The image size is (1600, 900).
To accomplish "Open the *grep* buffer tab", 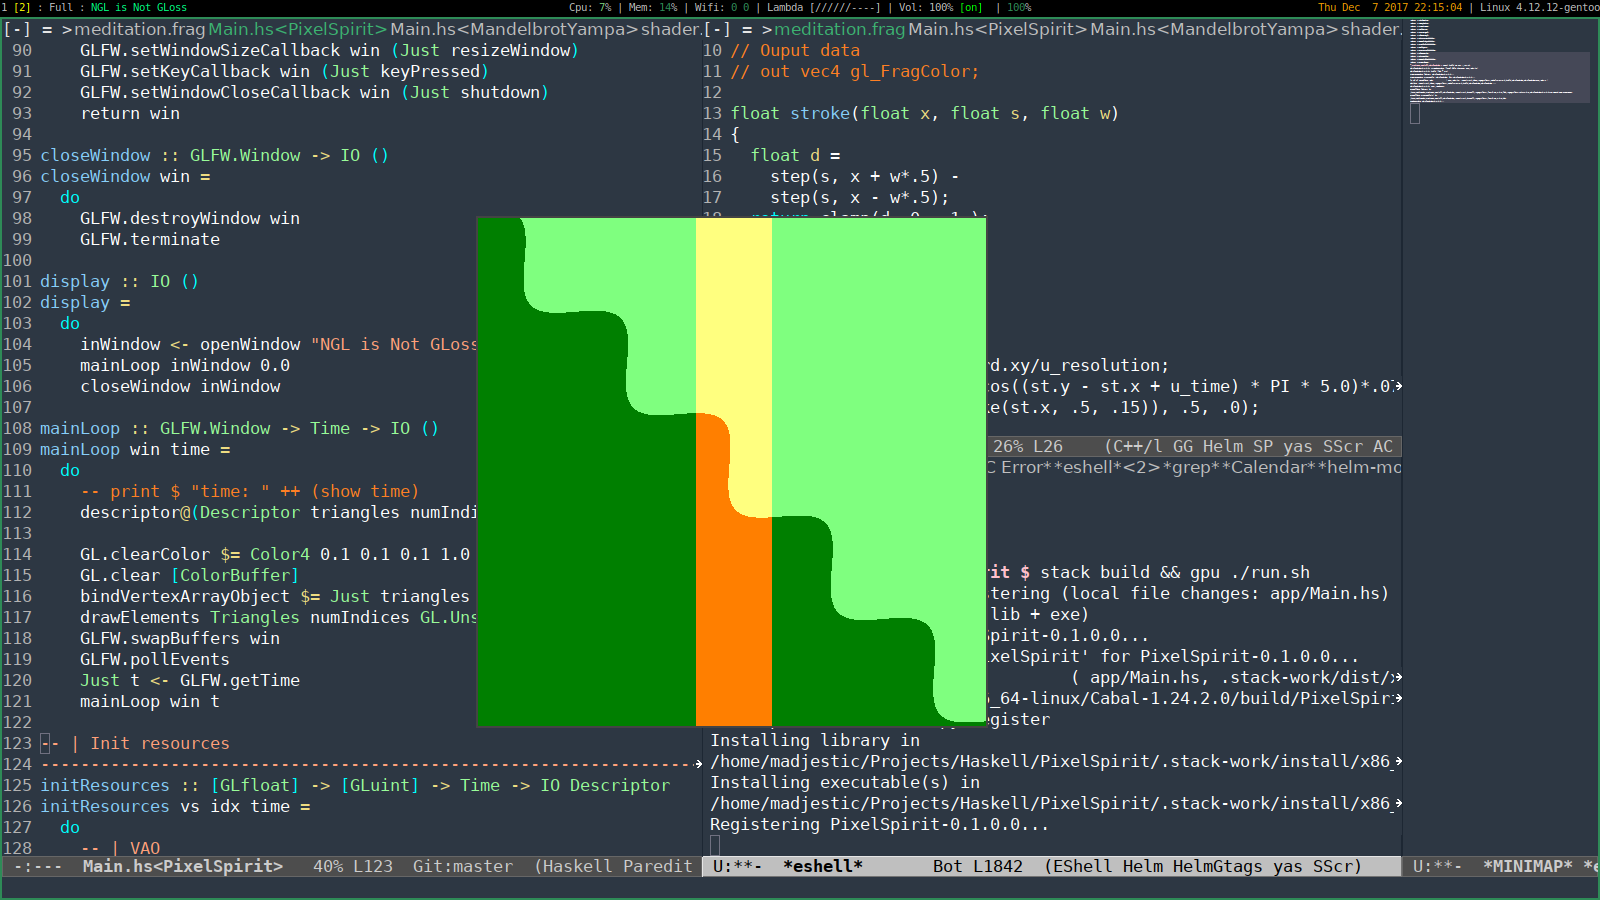I will tap(1189, 467).
